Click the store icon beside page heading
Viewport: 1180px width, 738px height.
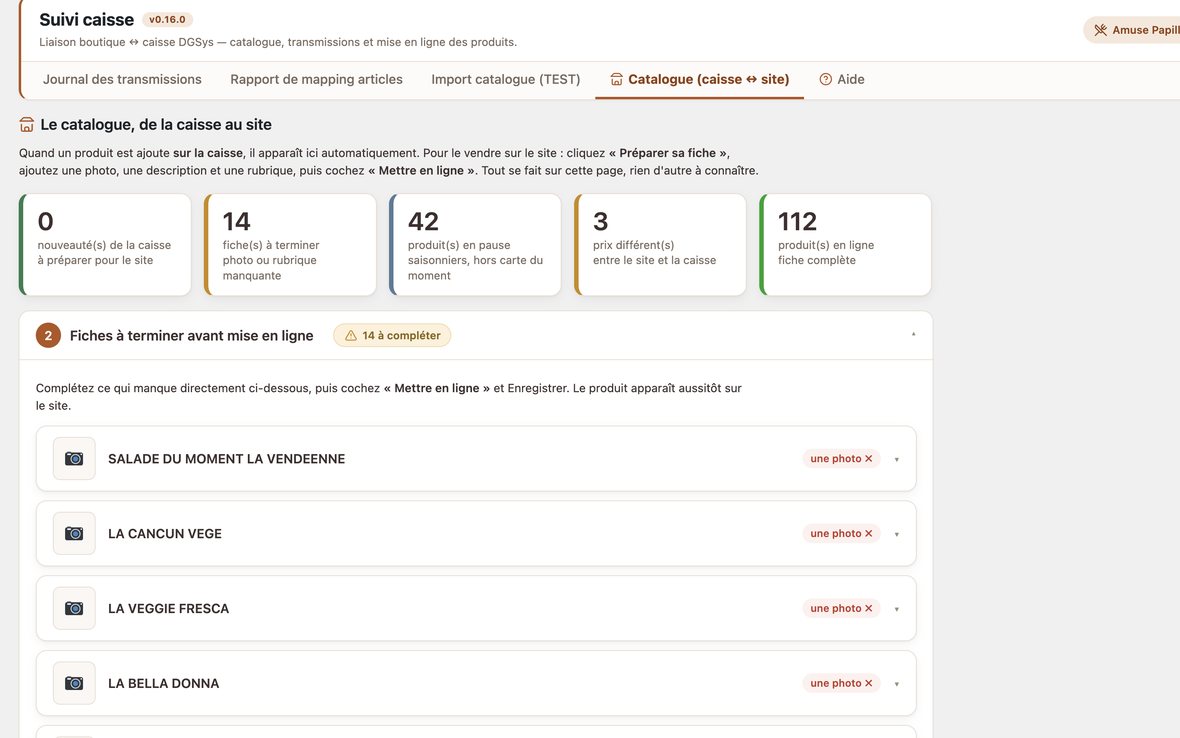click(26, 124)
